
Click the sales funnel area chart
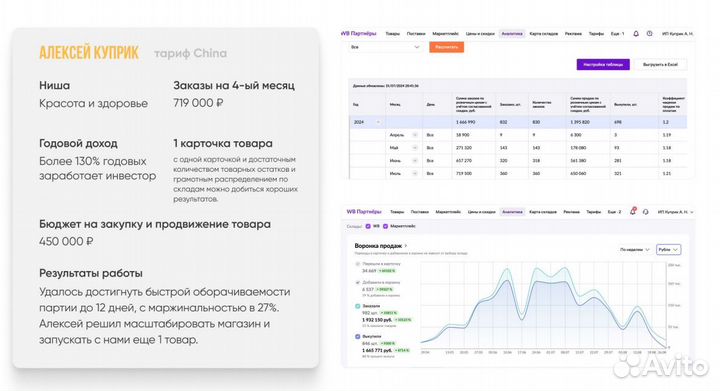pyautogui.click(x=543, y=305)
